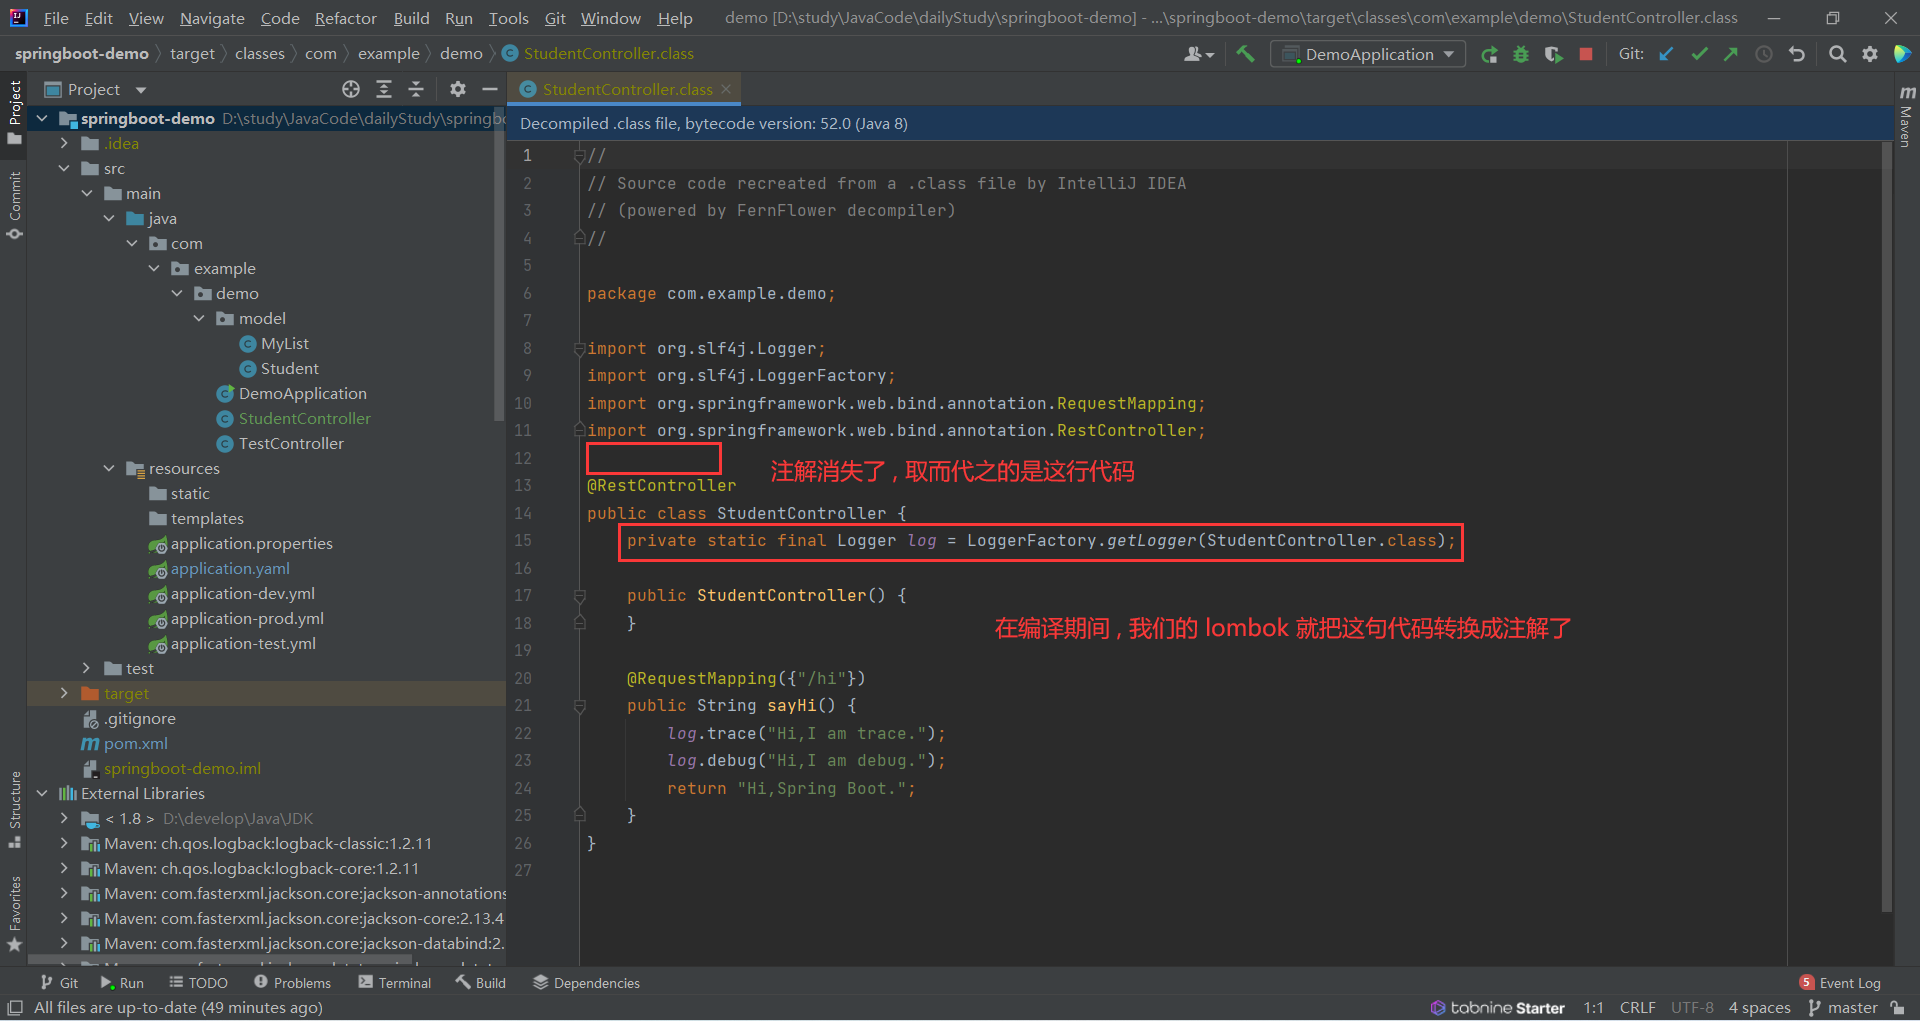Image resolution: width=1920 pixels, height=1021 pixels.
Task: Collapse all in Project panel
Action: (x=416, y=89)
